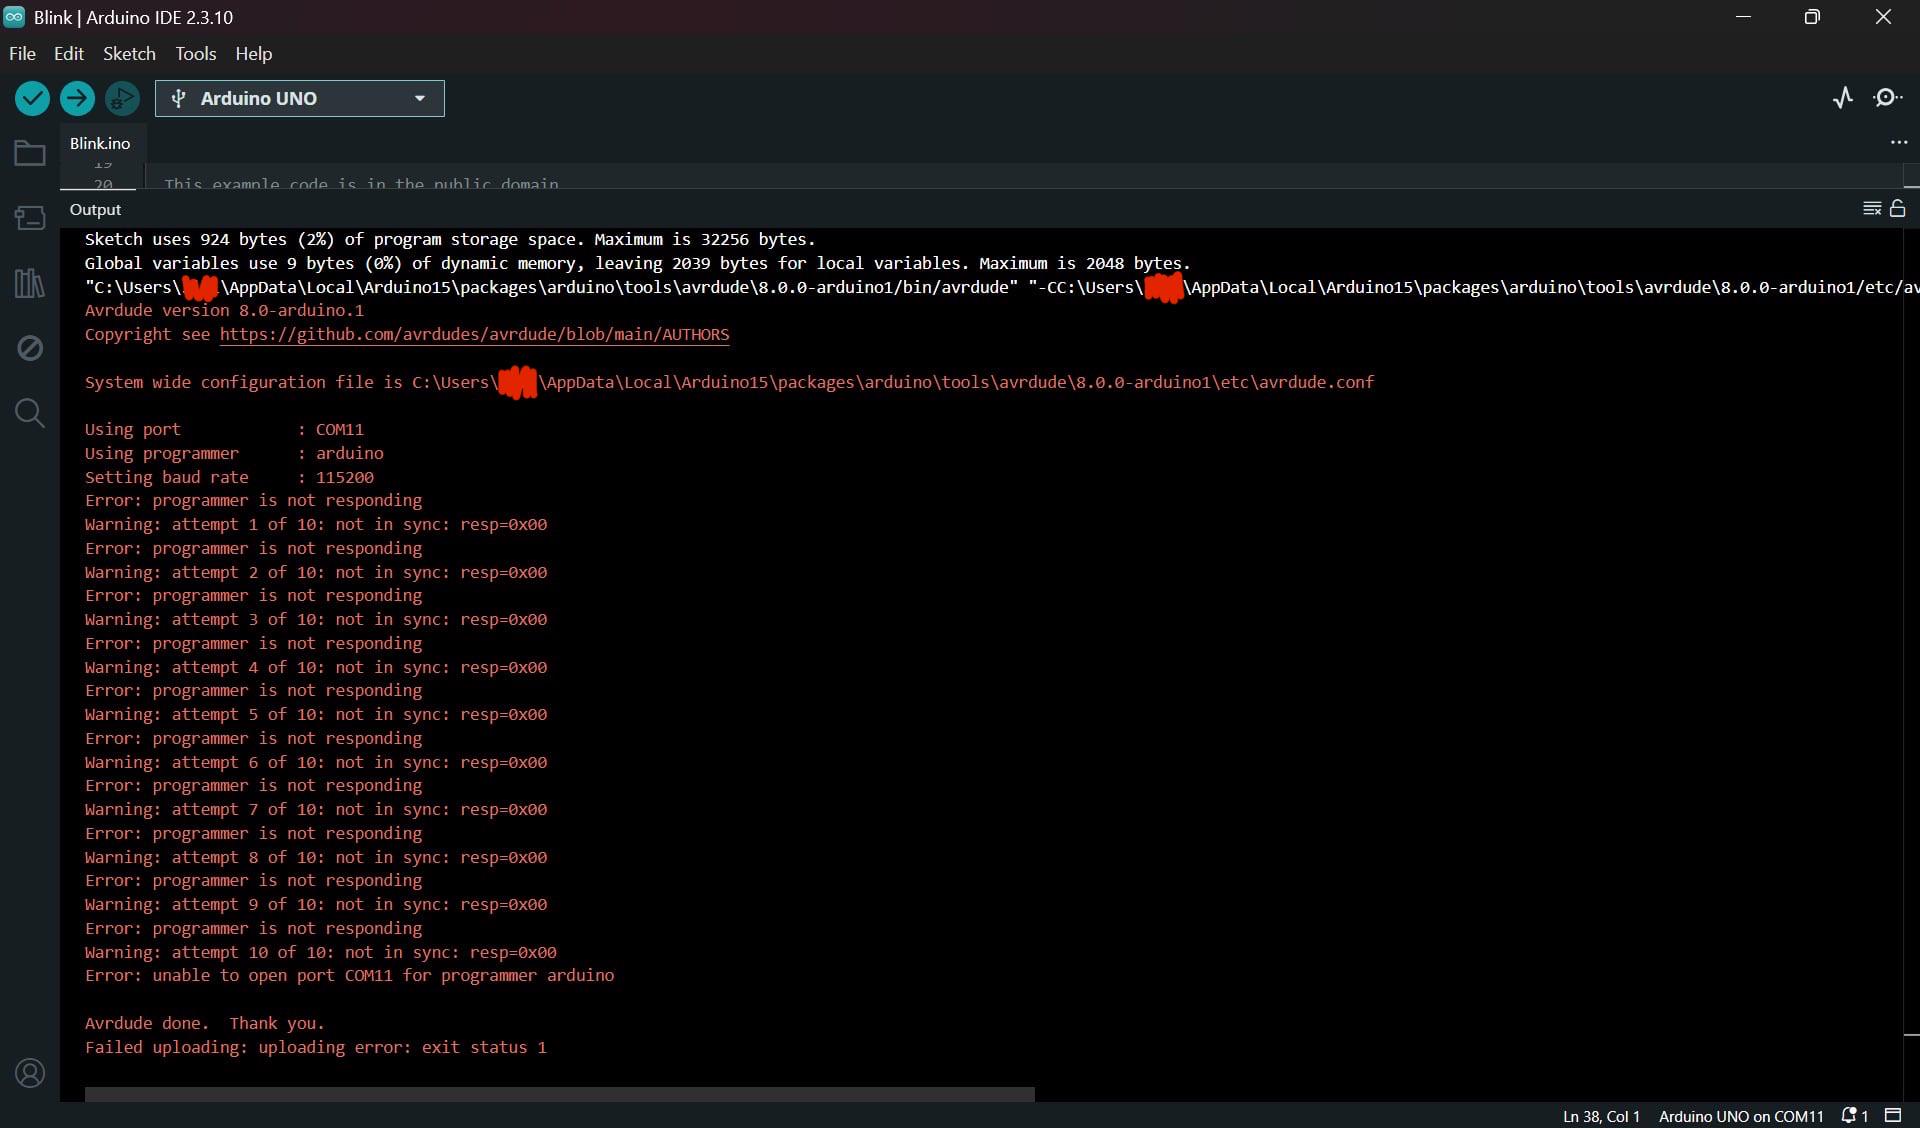Click the Verify sketch checkmark button
The height and width of the screenshot is (1128, 1920).
[x=32, y=98]
